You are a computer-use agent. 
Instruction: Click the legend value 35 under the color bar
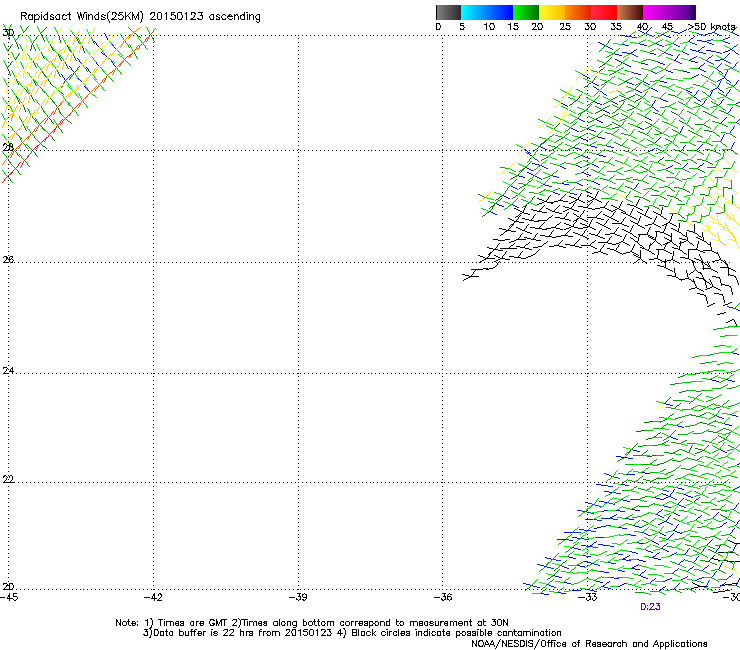pos(616,27)
